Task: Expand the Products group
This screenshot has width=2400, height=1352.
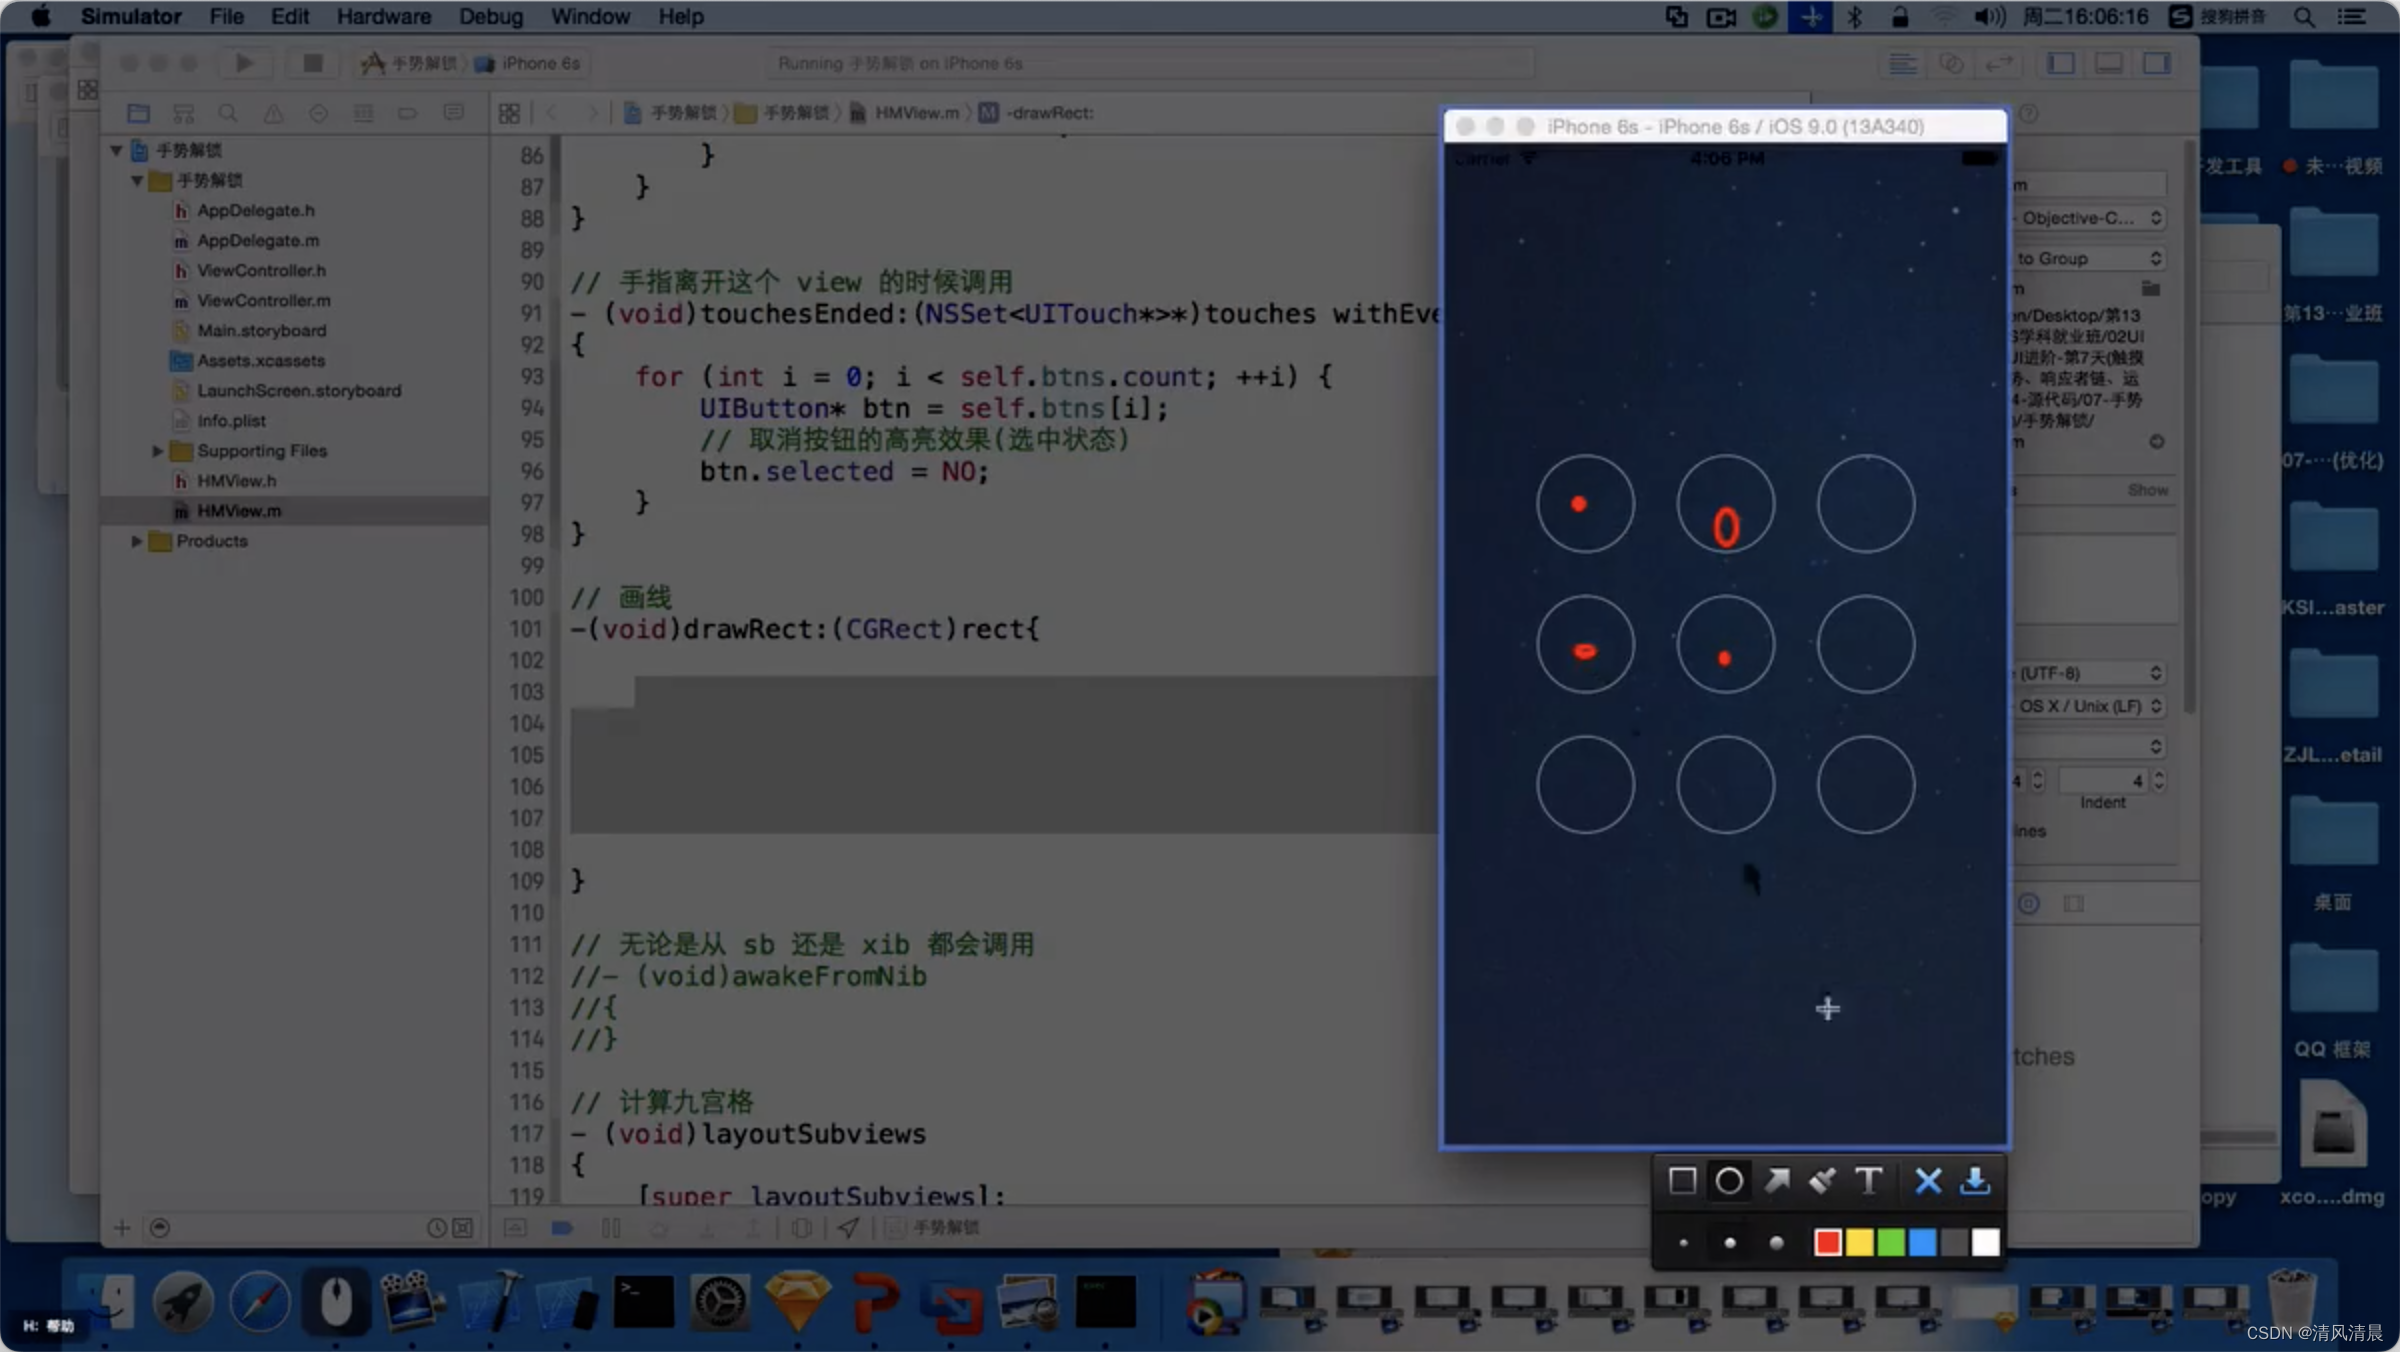Action: click(x=137, y=541)
